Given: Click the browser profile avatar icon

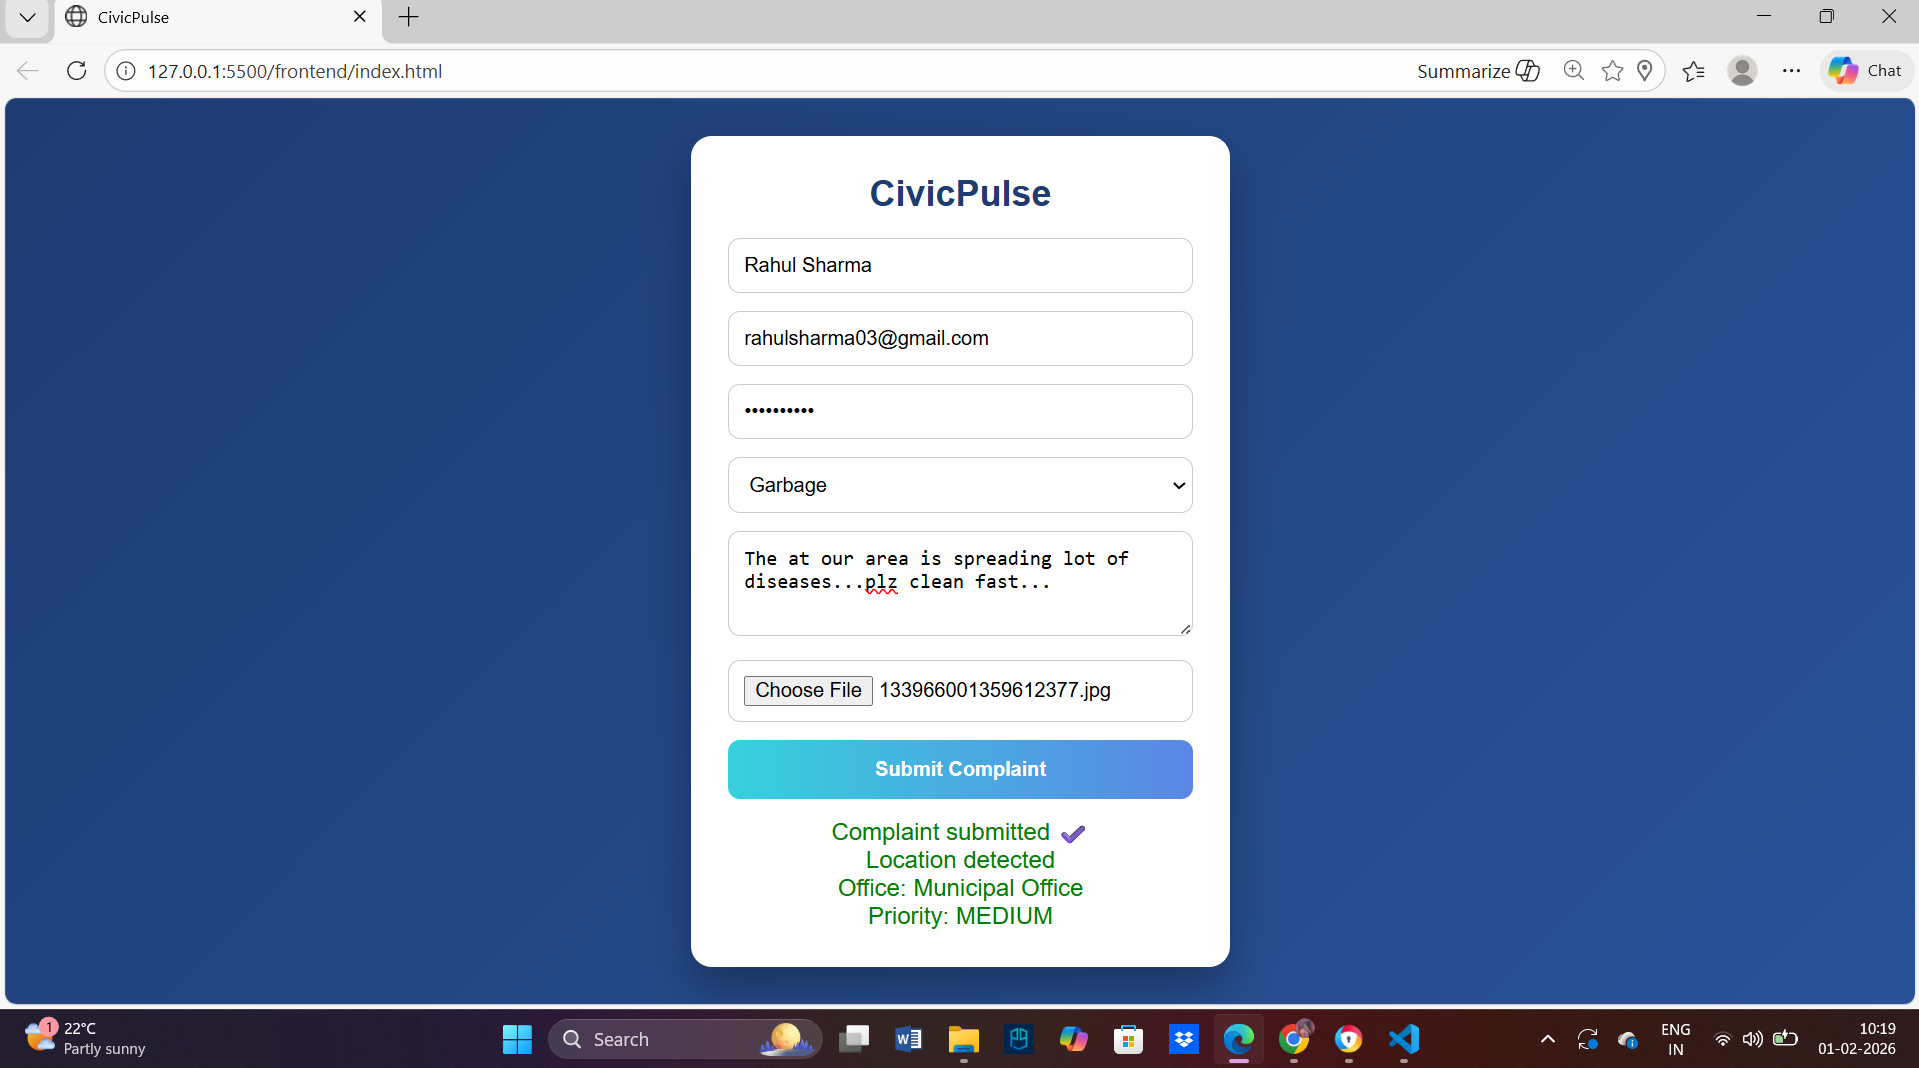Looking at the screenshot, I should [1742, 70].
